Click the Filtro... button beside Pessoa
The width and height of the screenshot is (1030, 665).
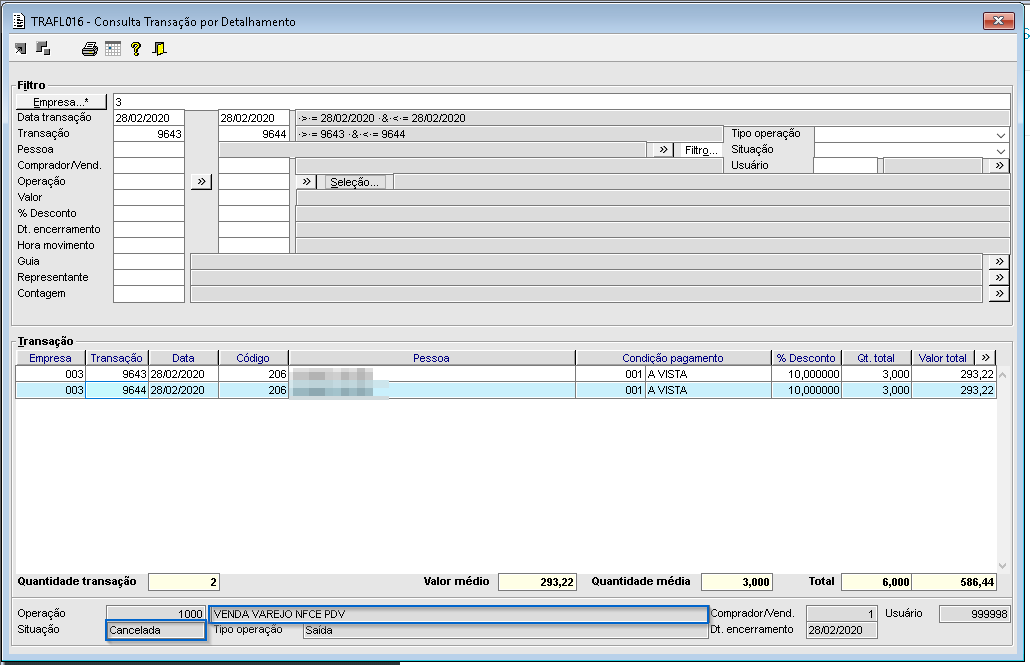700,150
